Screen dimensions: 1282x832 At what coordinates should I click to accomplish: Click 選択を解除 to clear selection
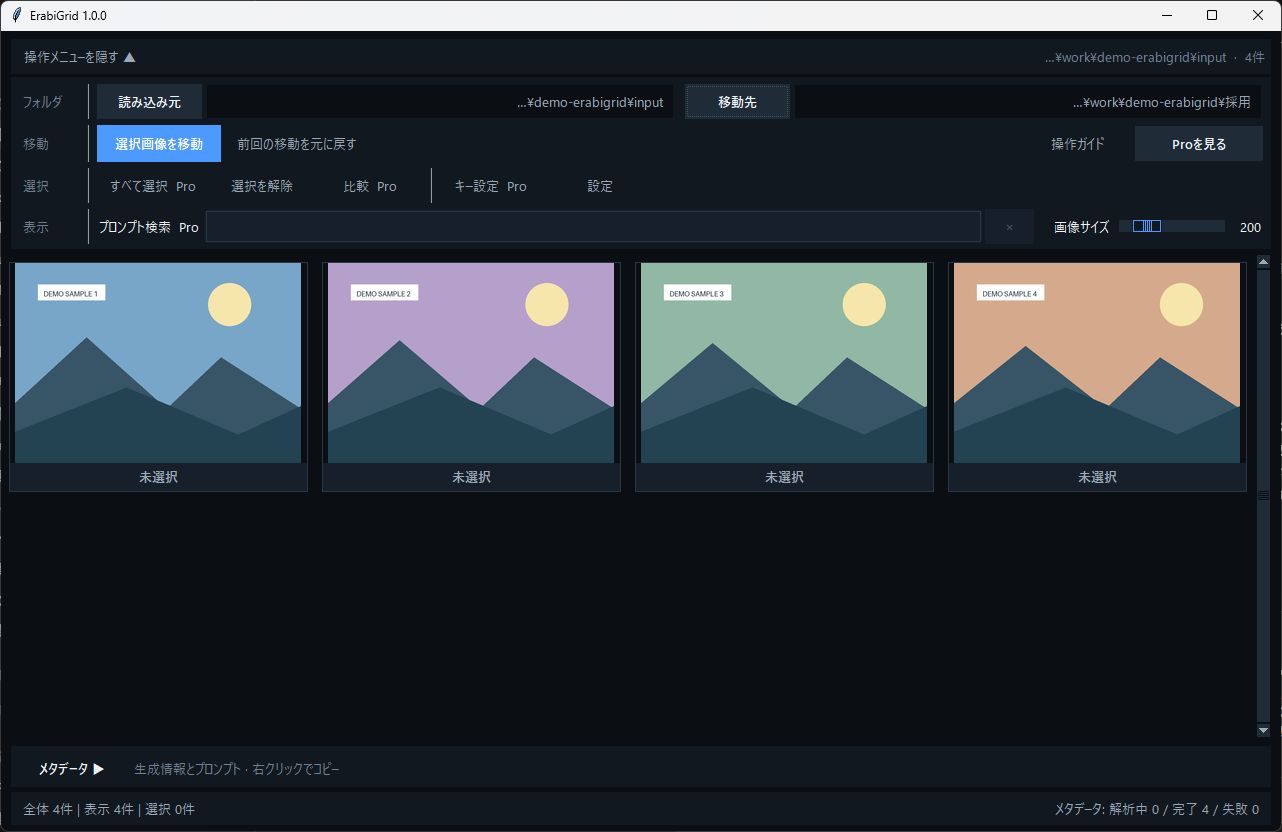pos(262,186)
